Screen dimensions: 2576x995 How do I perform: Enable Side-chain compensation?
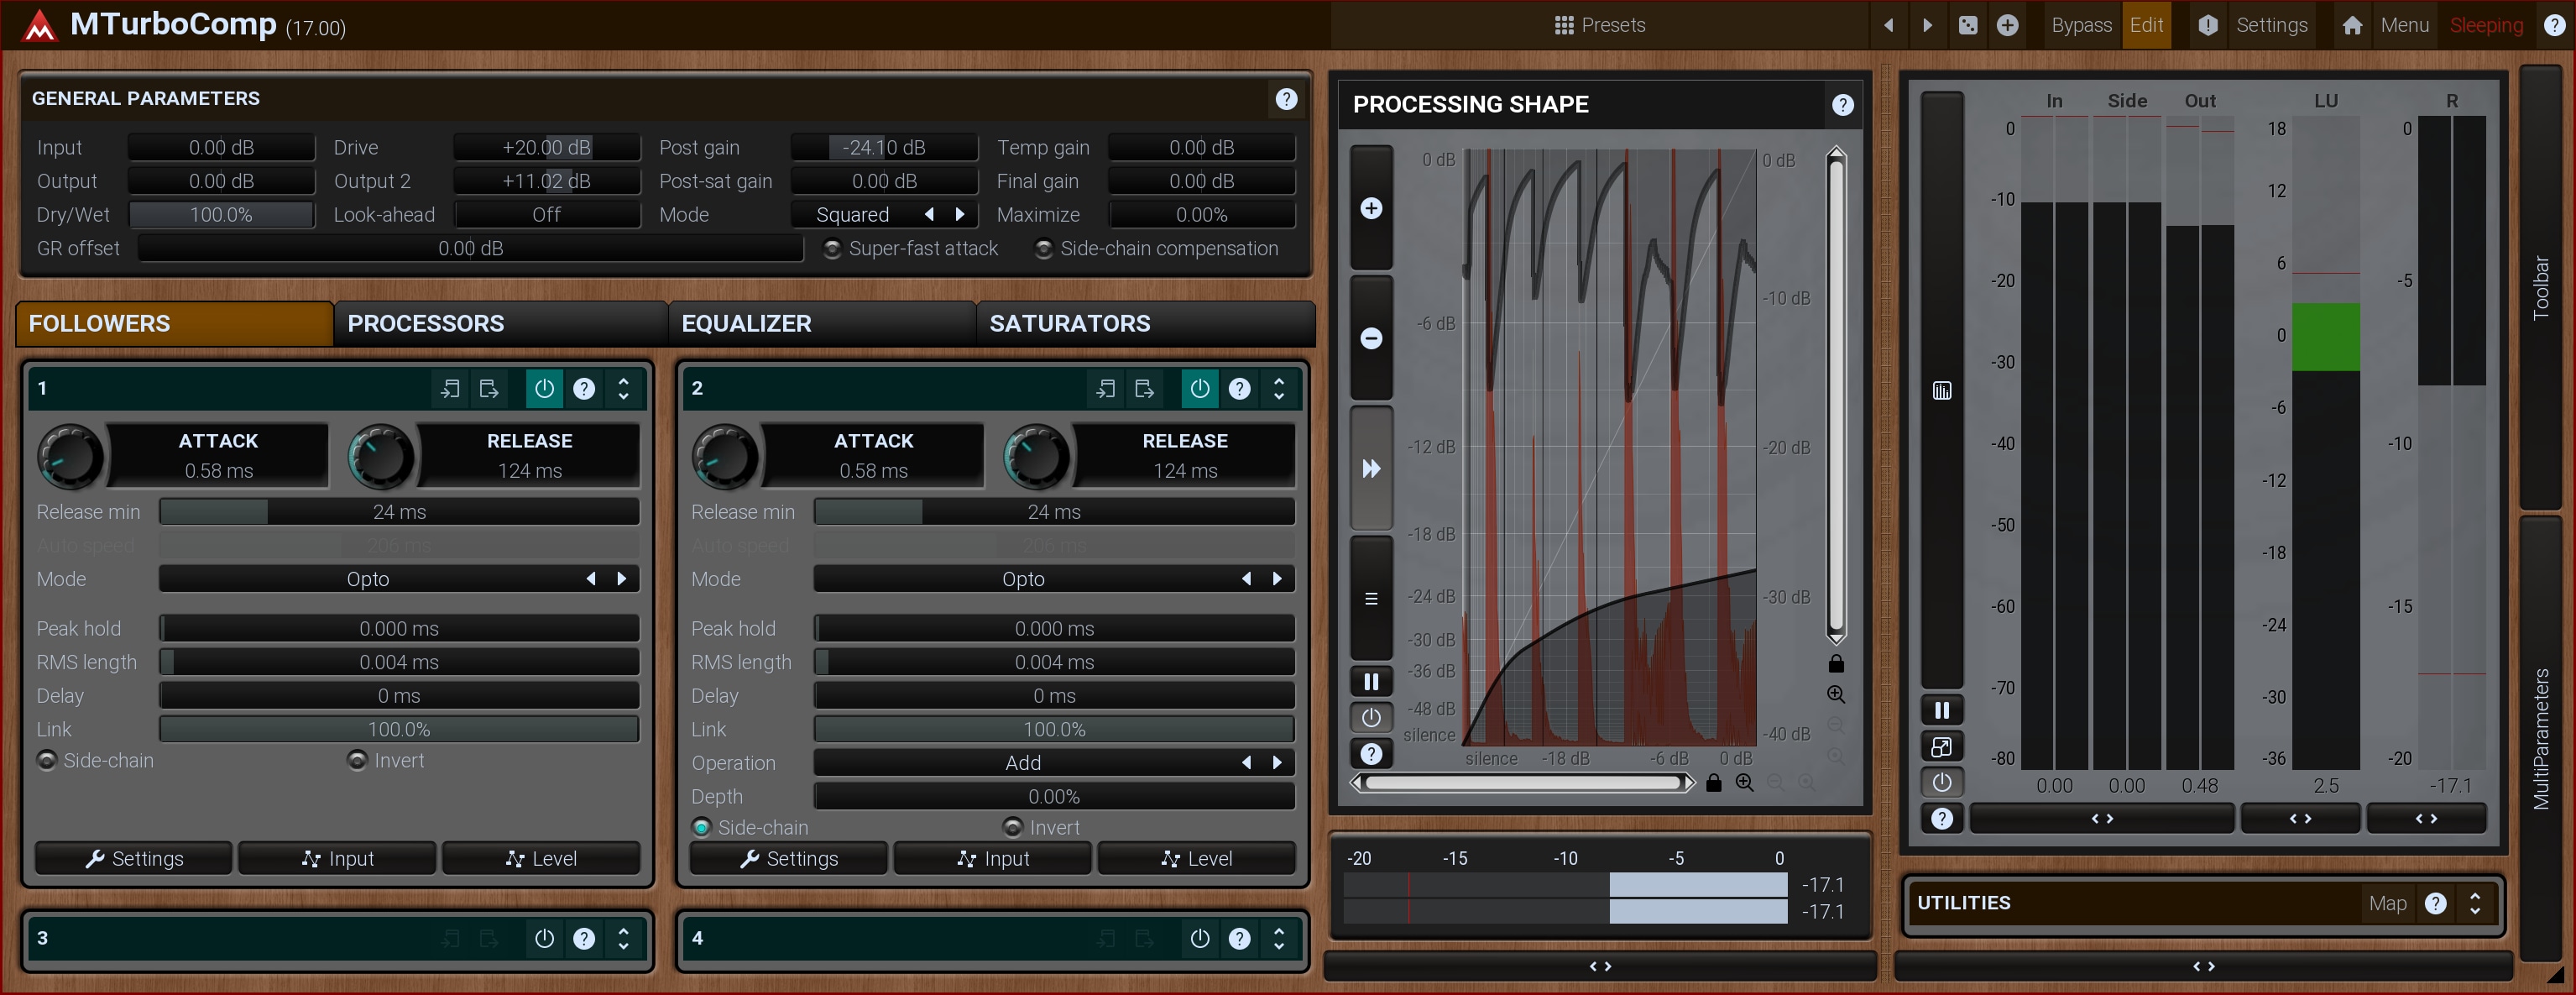coord(1043,249)
